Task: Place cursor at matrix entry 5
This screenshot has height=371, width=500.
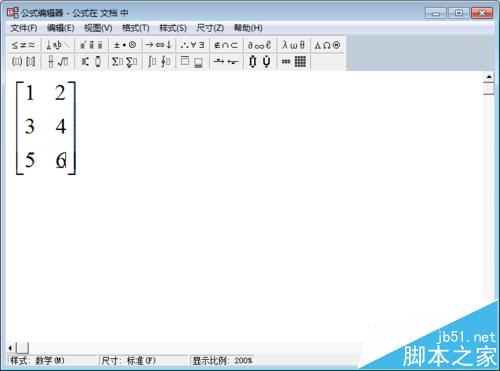Action: 30,160
